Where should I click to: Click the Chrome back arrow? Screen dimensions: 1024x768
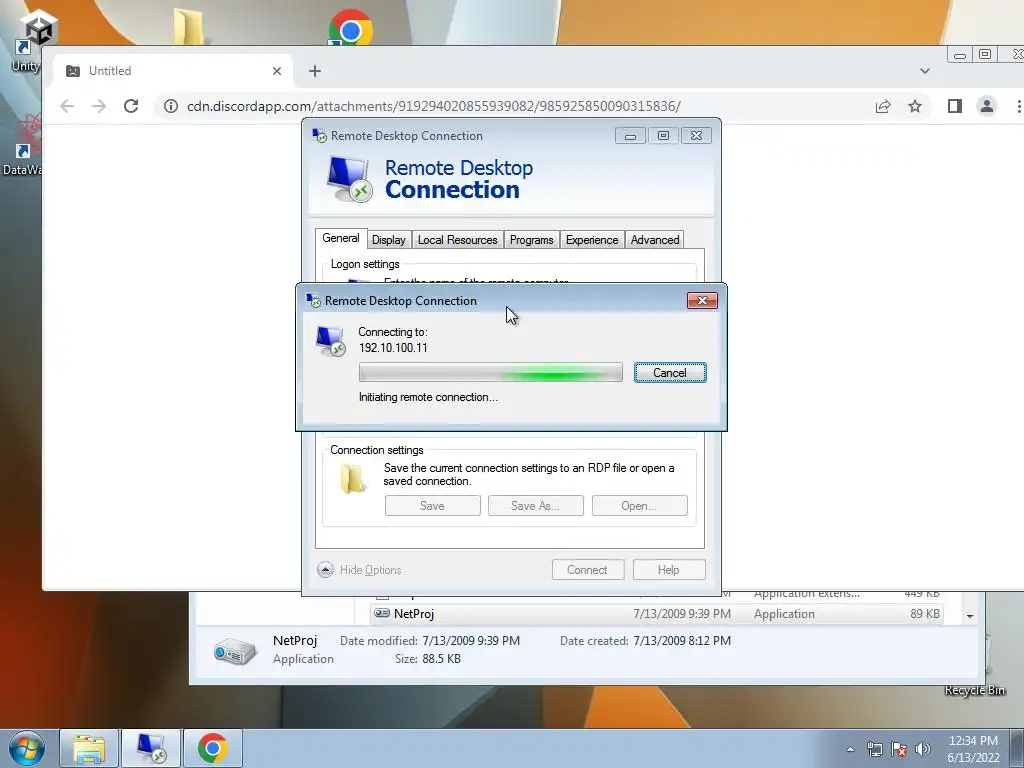pos(67,106)
